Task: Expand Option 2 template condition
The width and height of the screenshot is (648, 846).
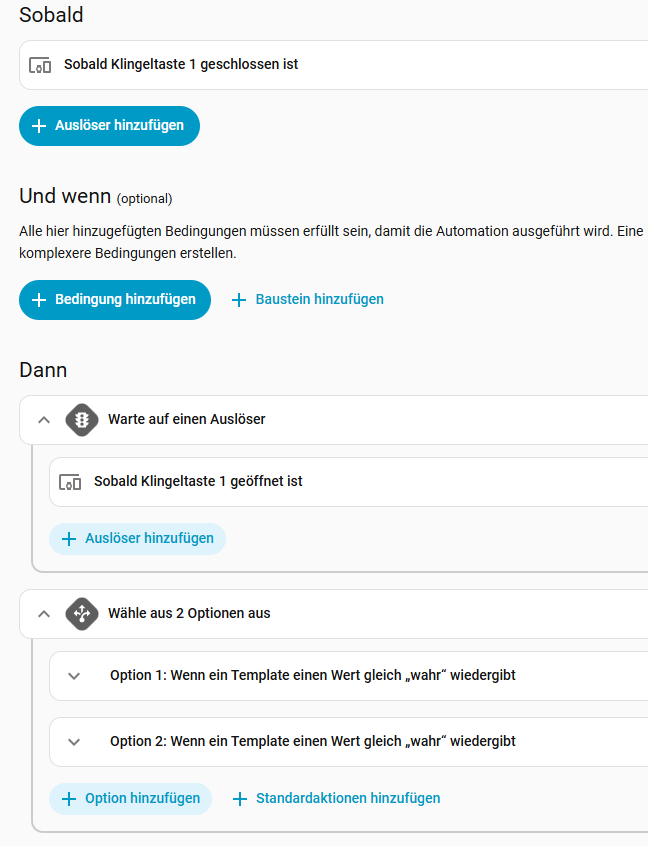Action: pyautogui.click(x=73, y=742)
